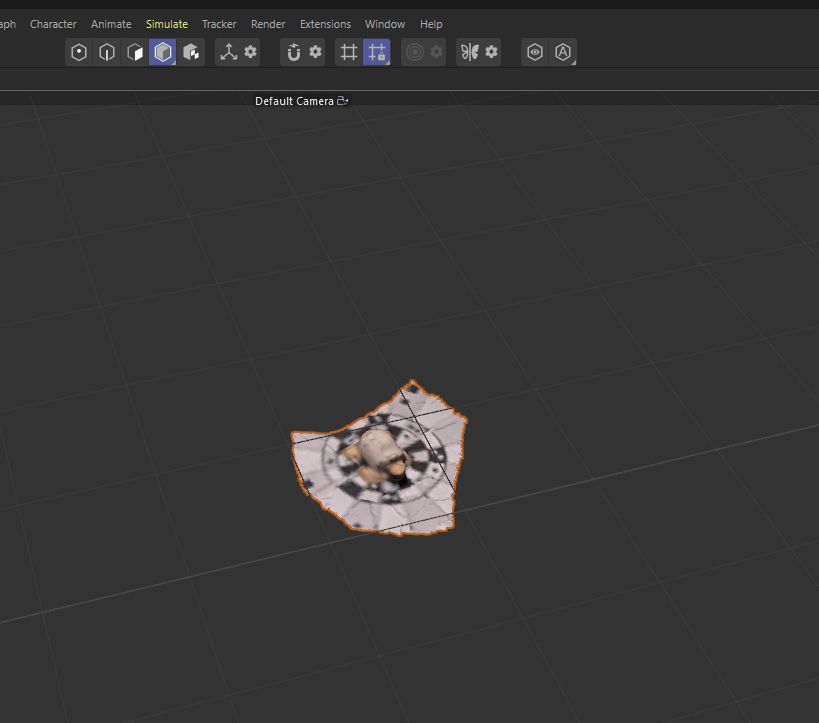Select Points mode in the toolbar
Viewport: 819px width, 723px height.
(79, 52)
